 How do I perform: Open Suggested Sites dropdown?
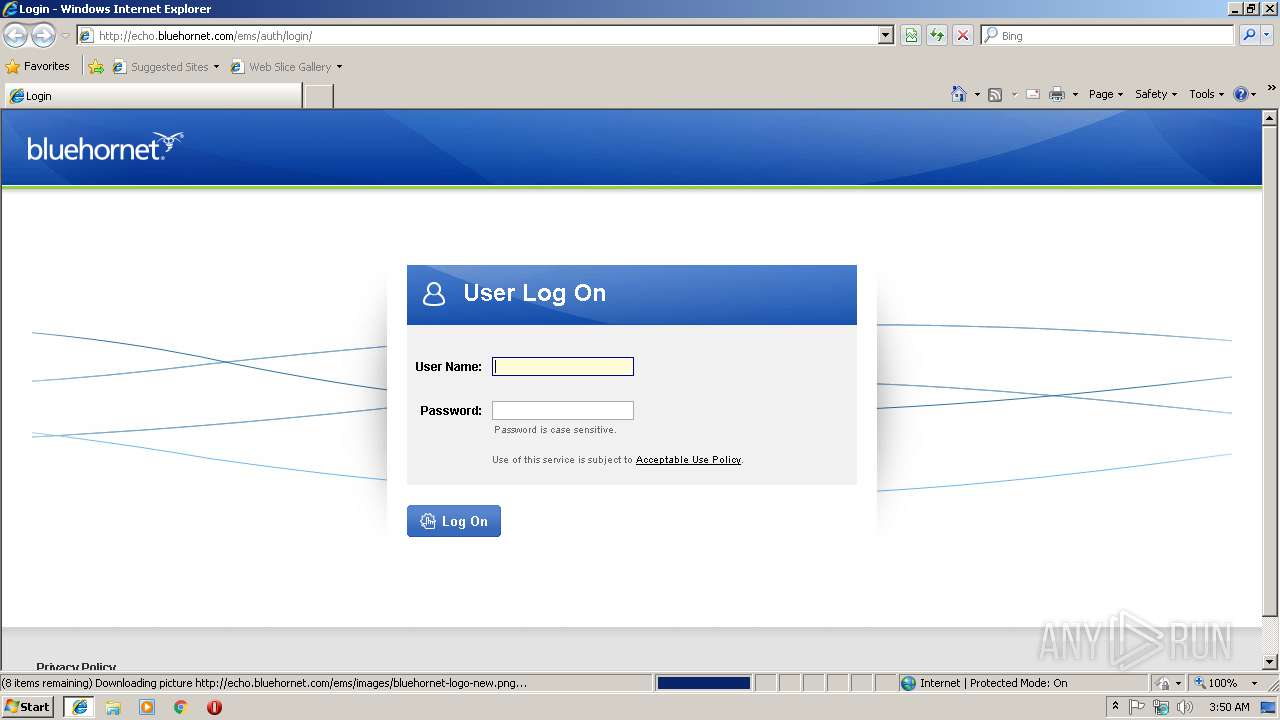pos(166,67)
